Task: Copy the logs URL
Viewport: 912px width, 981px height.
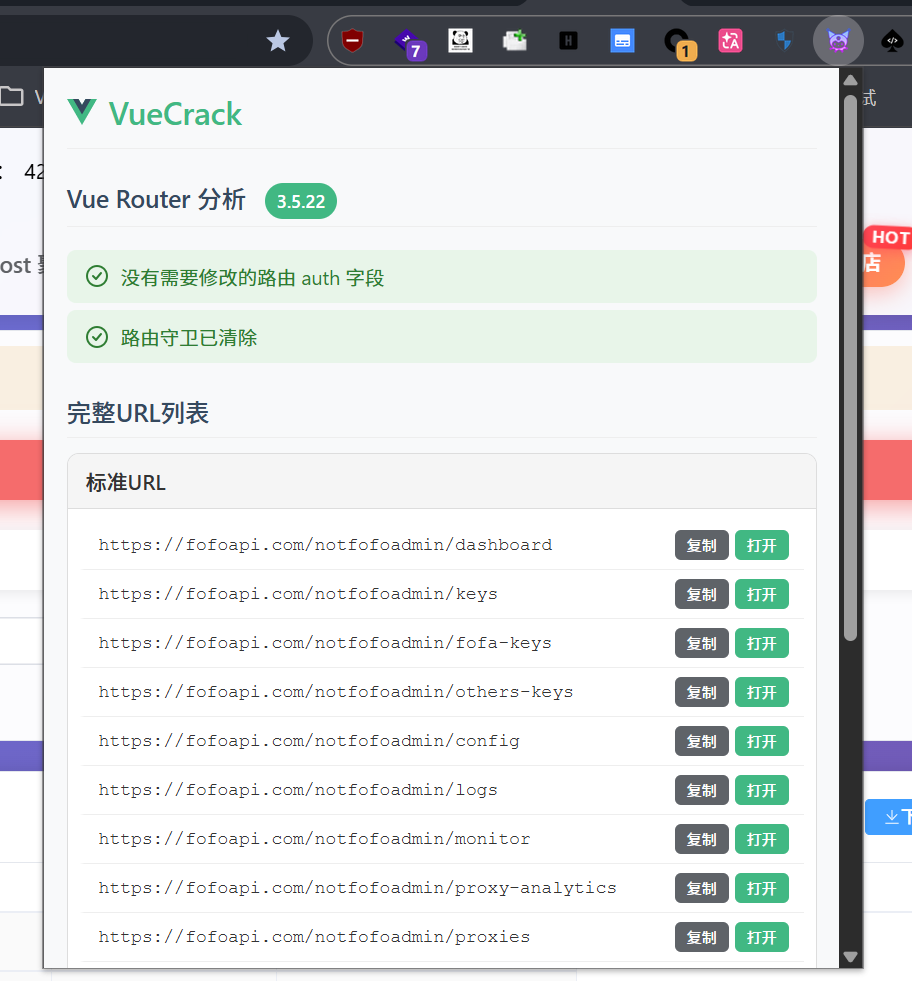Action: click(x=701, y=790)
